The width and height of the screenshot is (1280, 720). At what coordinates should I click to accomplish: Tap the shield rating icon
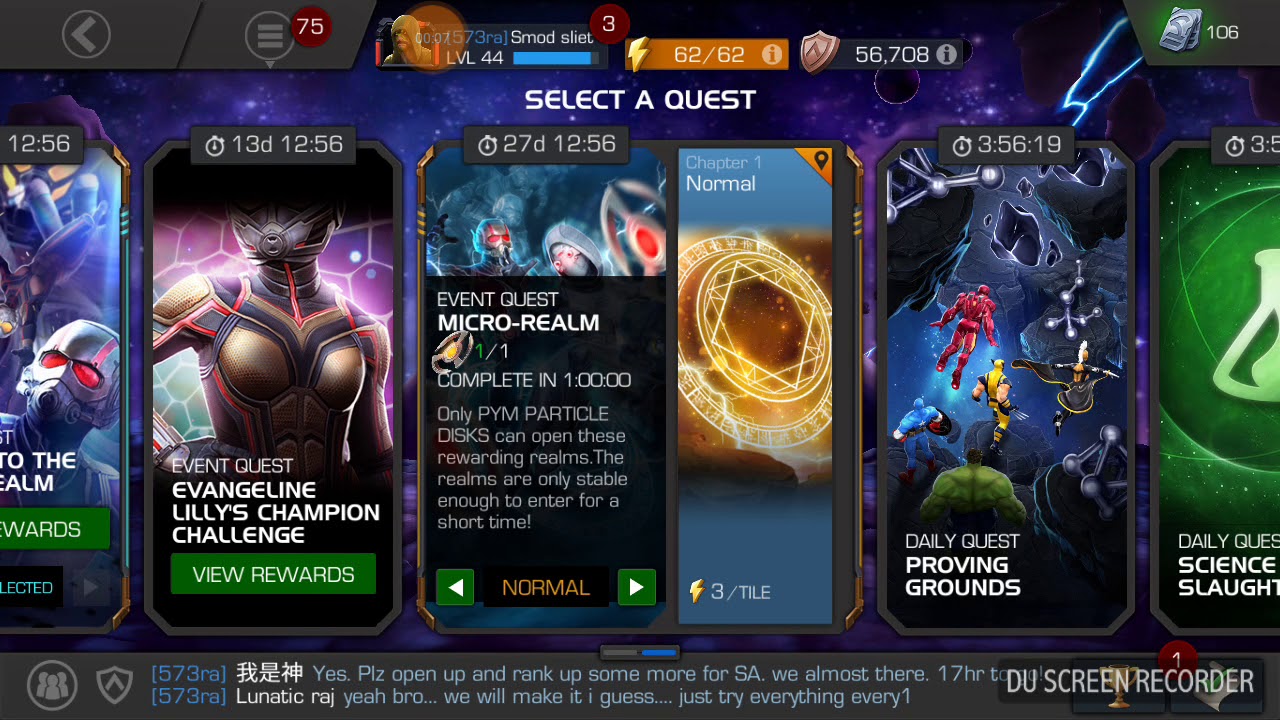pyautogui.click(x=820, y=54)
